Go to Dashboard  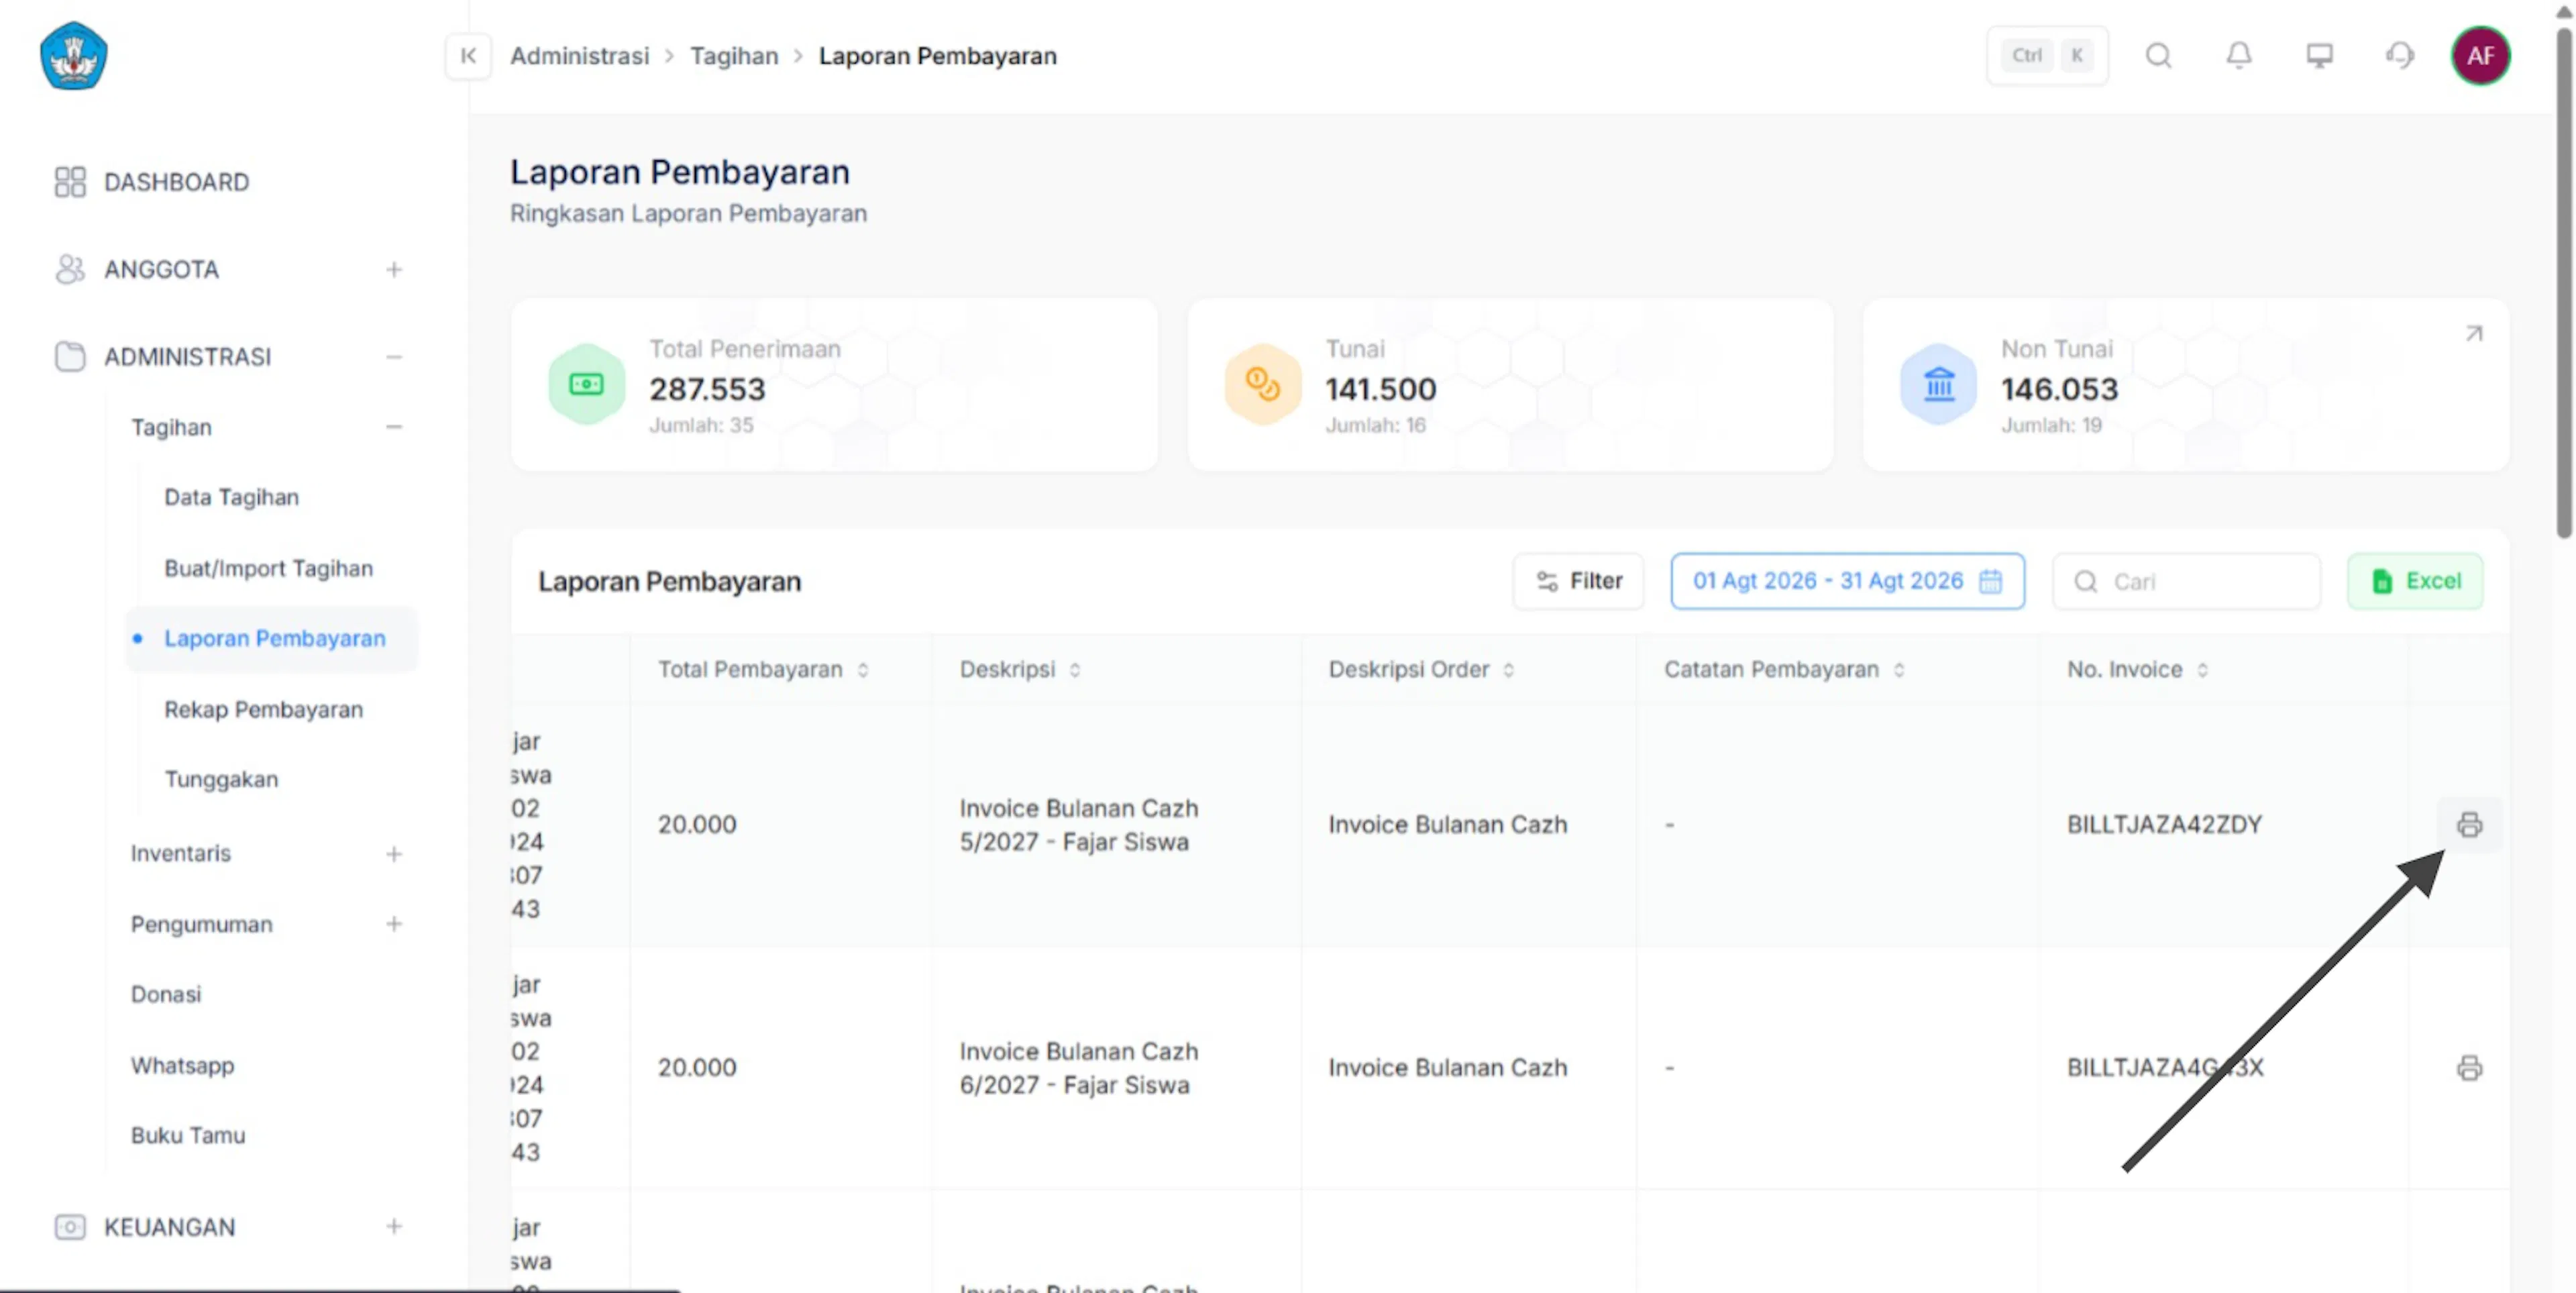pos(177,182)
